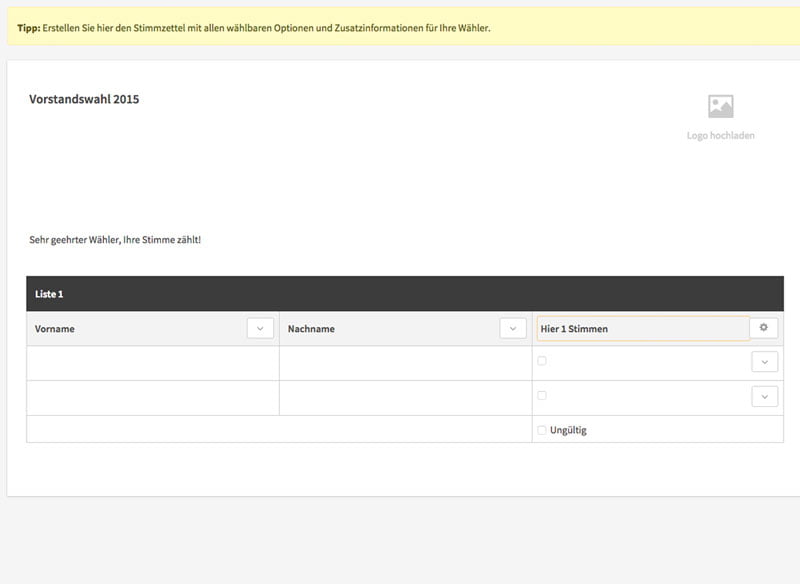Click the Hier 1 Stimmen text field

click(642, 328)
